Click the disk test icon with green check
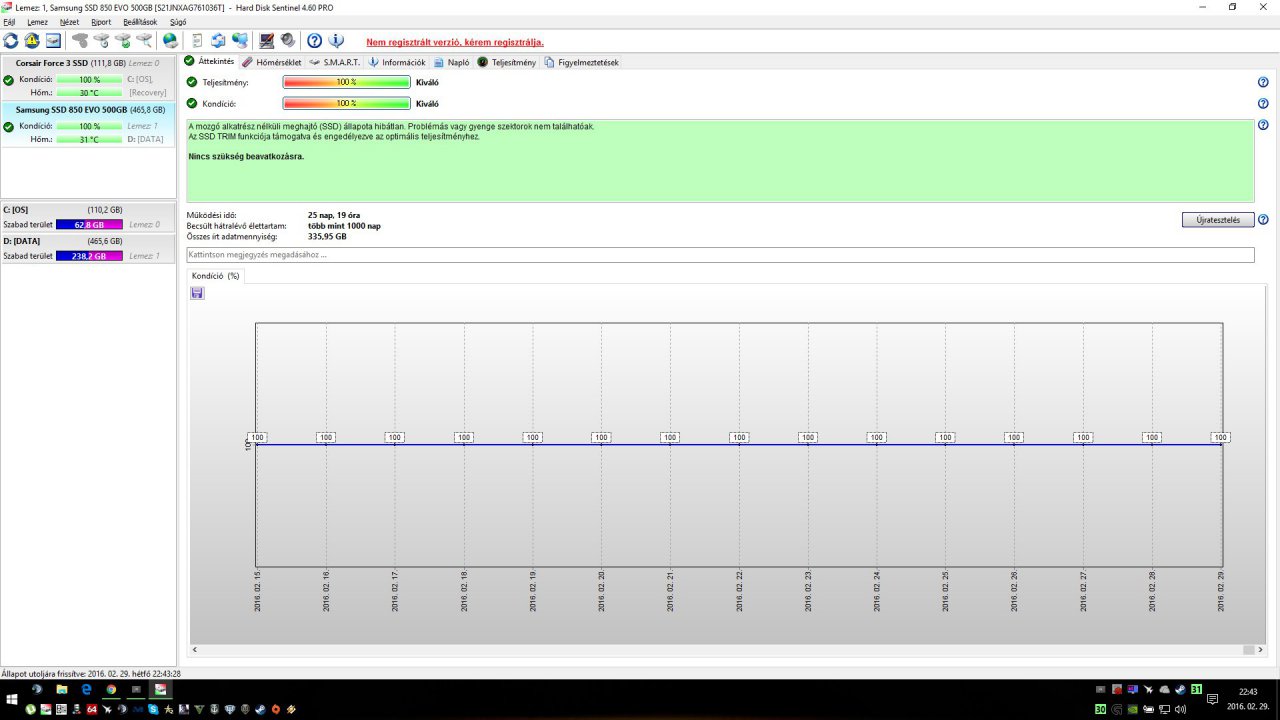Image resolution: width=1280 pixels, height=720 pixels. (123, 41)
